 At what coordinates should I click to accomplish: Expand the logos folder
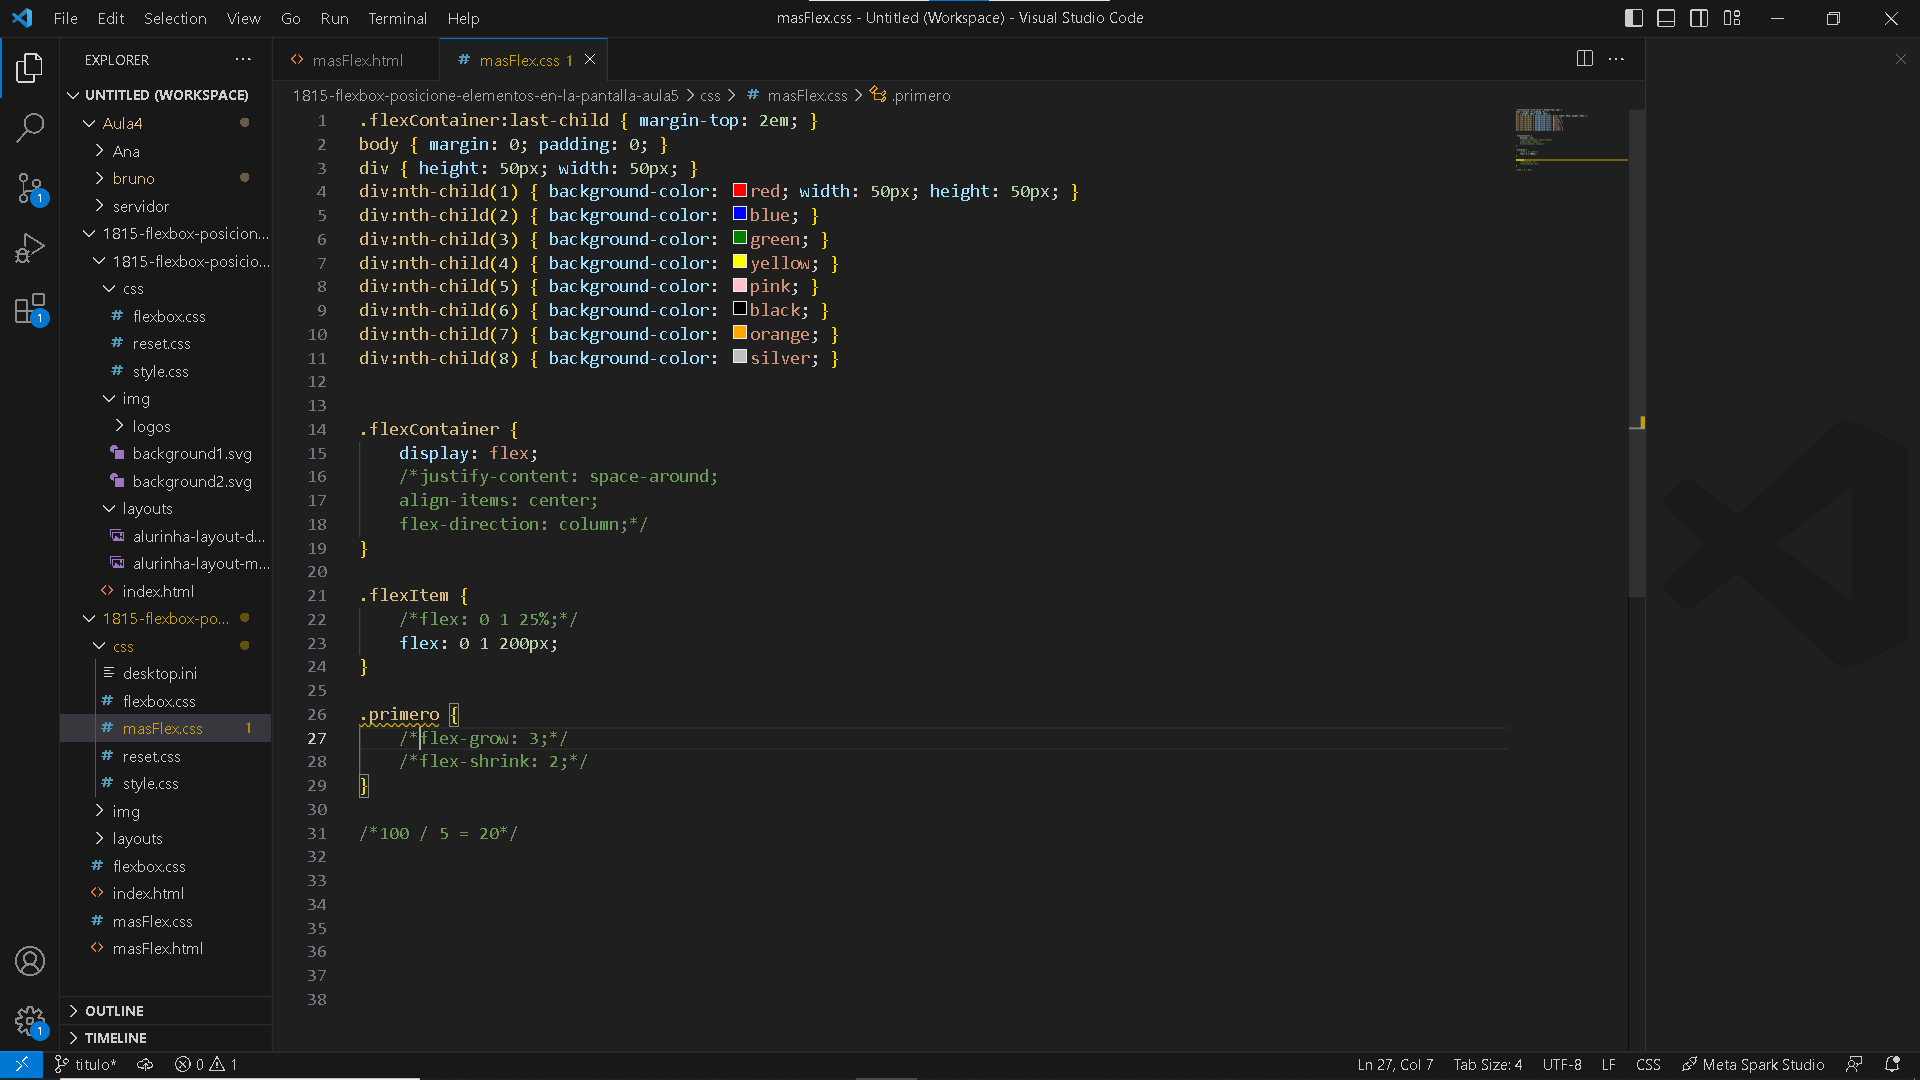click(165, 426)
